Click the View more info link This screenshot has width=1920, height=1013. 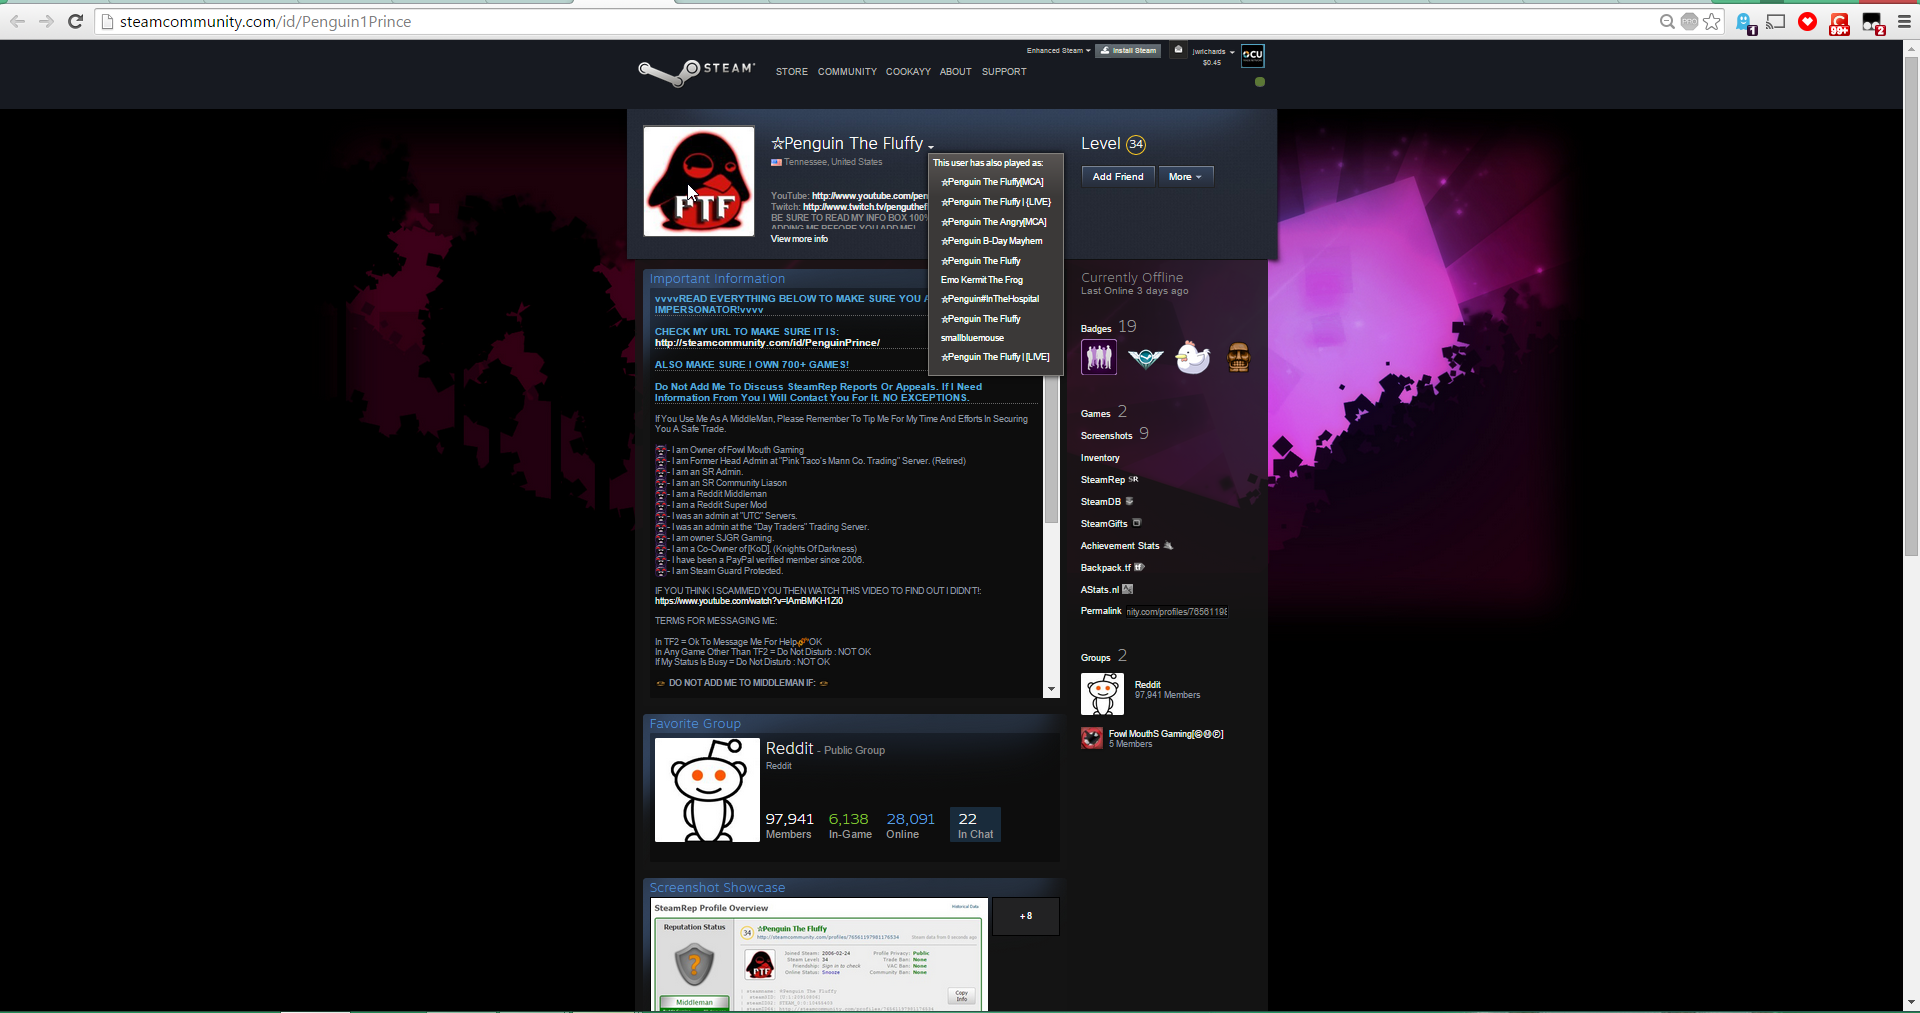click(x=799, y=239)
